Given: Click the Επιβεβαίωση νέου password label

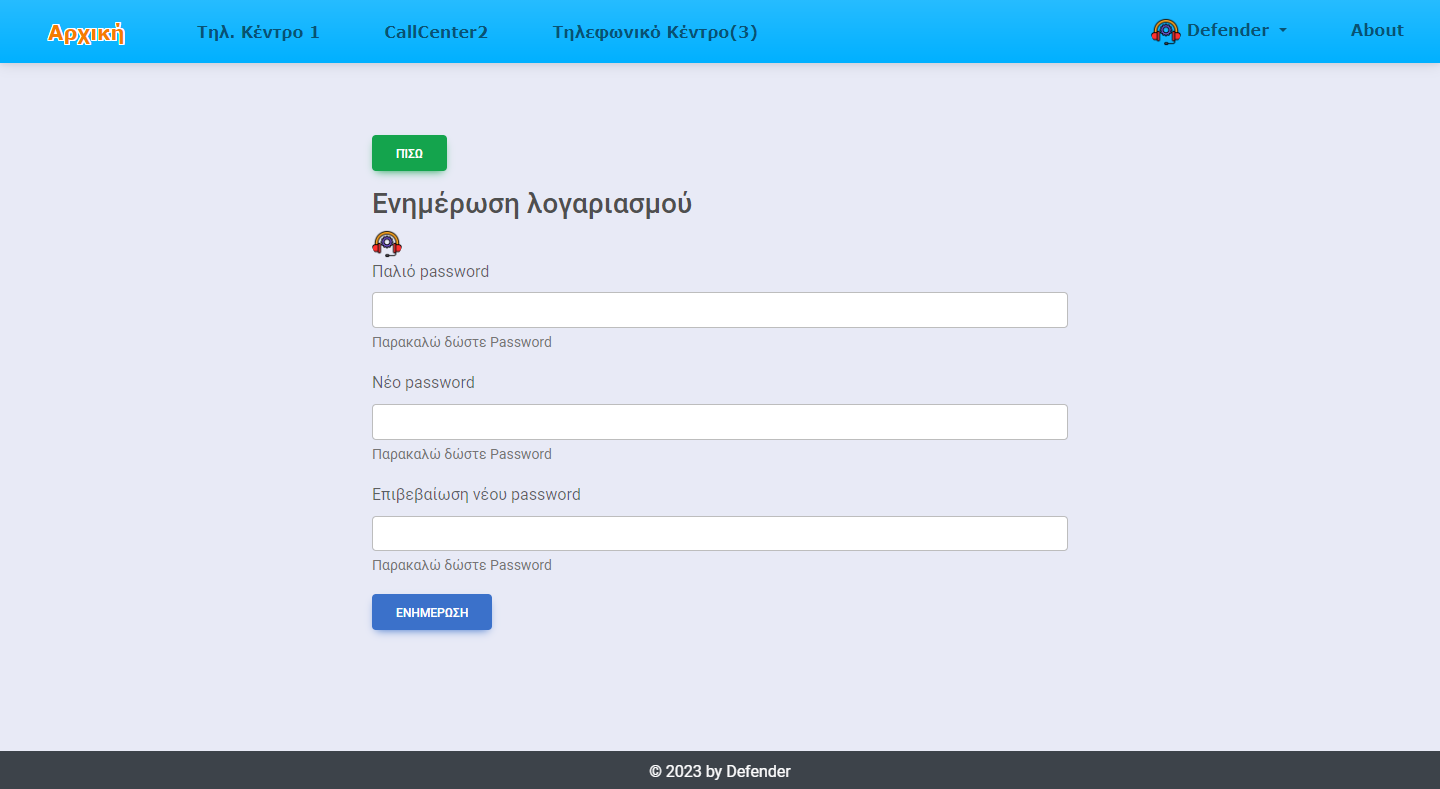Looking at the screenshot, I should pos(477,495).
